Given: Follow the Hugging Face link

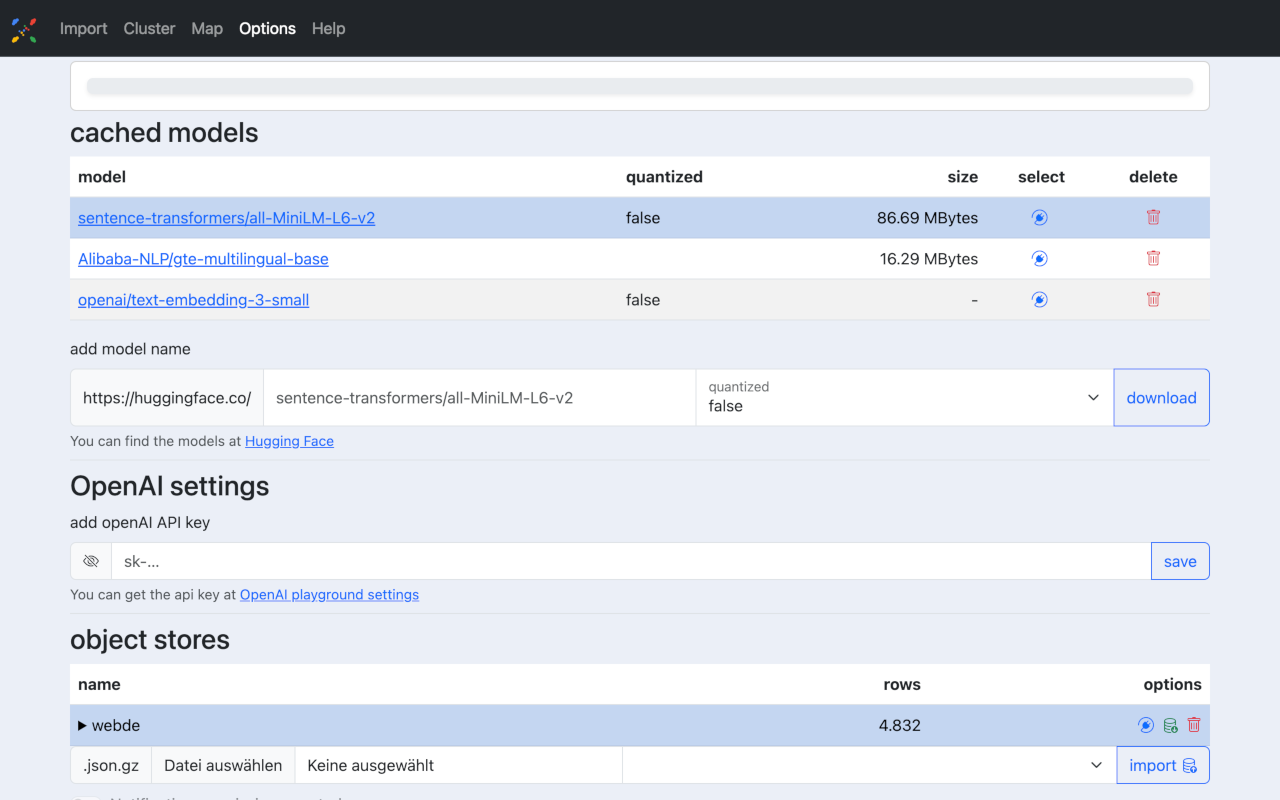Looking at the screenshot, I should coord(289,441).
